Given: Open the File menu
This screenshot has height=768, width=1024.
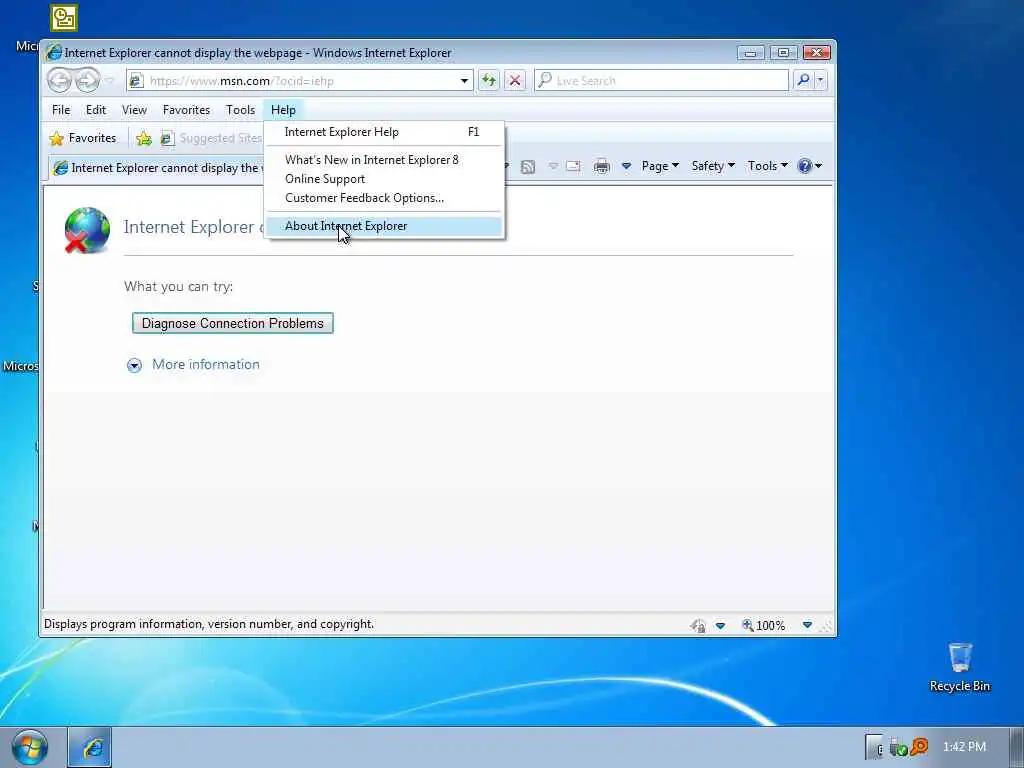Looking at the screenshot, I should coord(61,110).
